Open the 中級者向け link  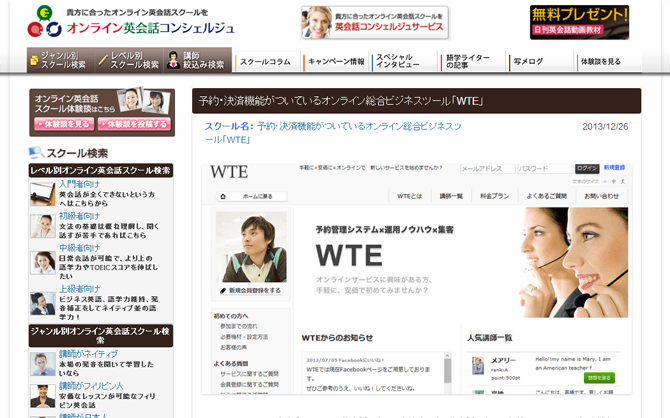[79, 248]
